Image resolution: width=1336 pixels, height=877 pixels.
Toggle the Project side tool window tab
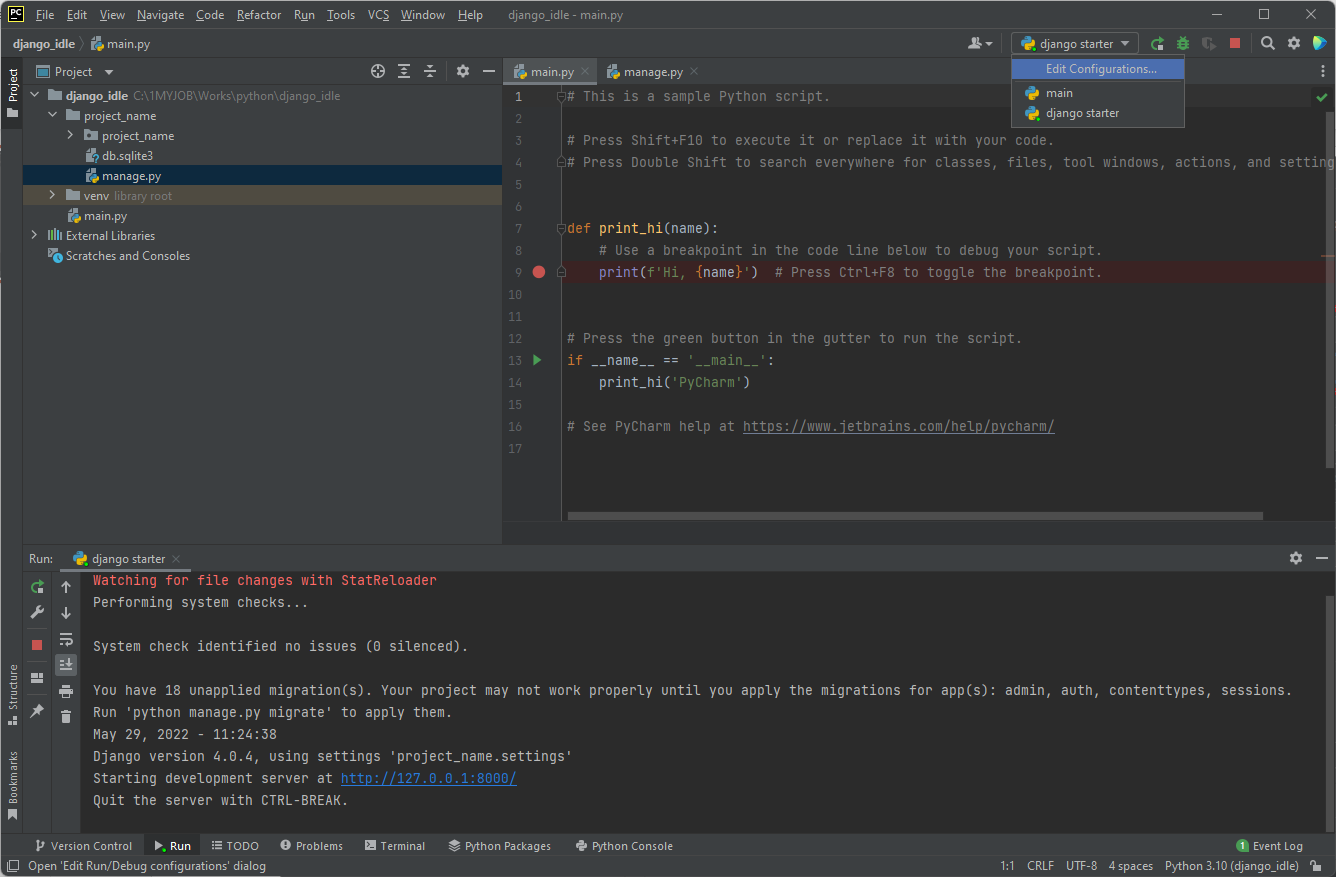click(12, 92)
